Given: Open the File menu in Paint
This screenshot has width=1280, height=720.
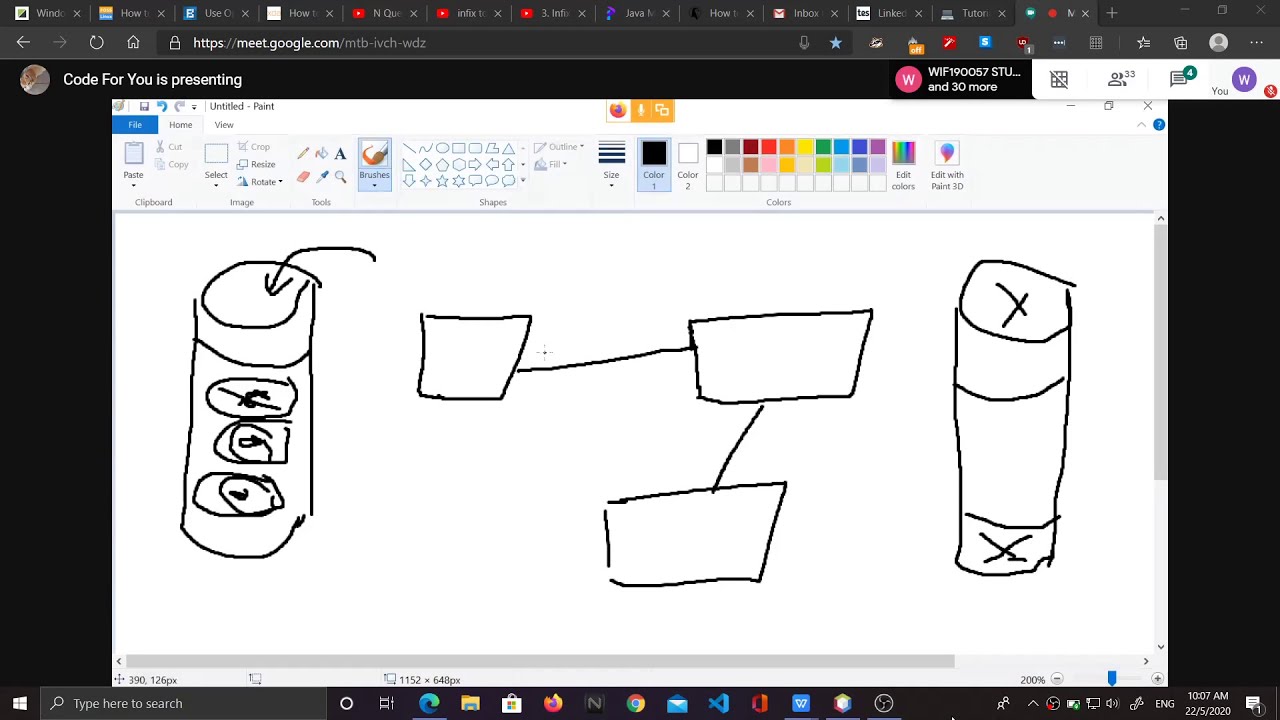Looking at the screenshot, I should point(135,125).
